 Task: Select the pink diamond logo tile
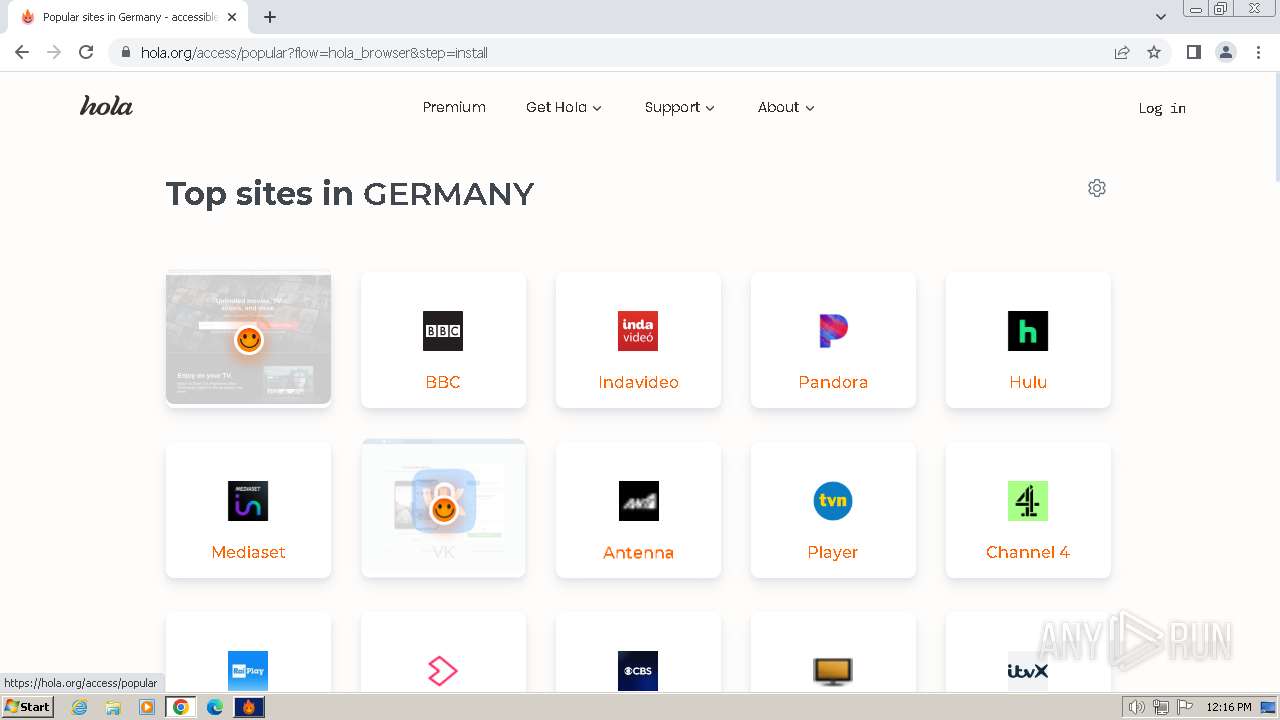[443, 671]
